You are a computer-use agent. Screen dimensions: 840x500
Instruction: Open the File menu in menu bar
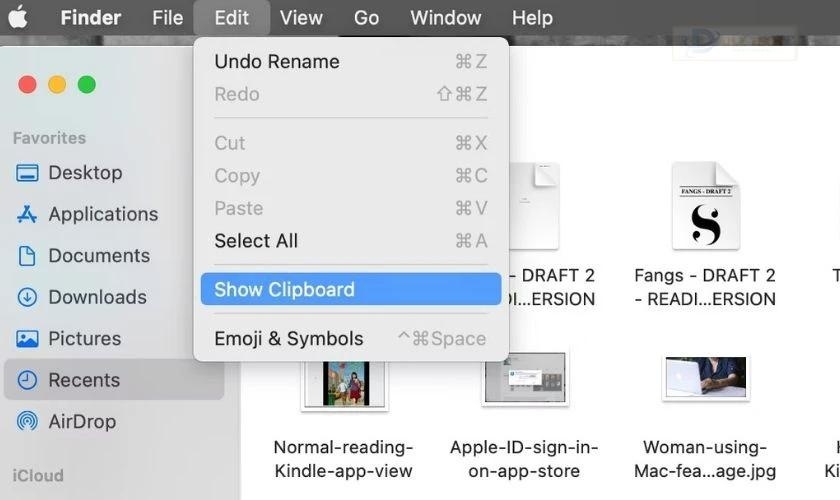168,17
